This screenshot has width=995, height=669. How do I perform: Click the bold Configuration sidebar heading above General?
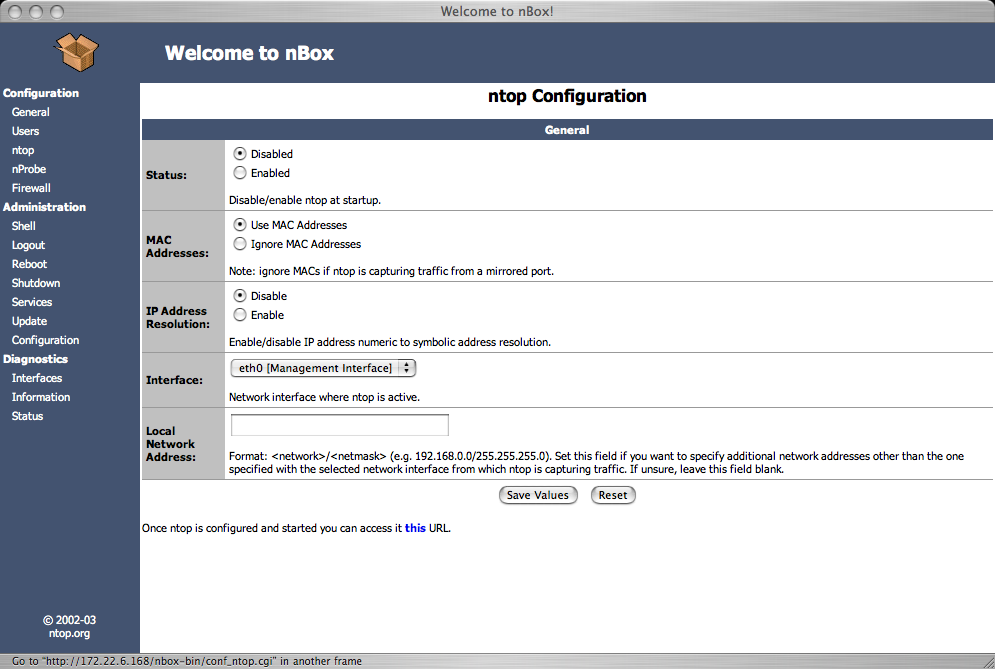pyautogui.click(x=41, y=93)
